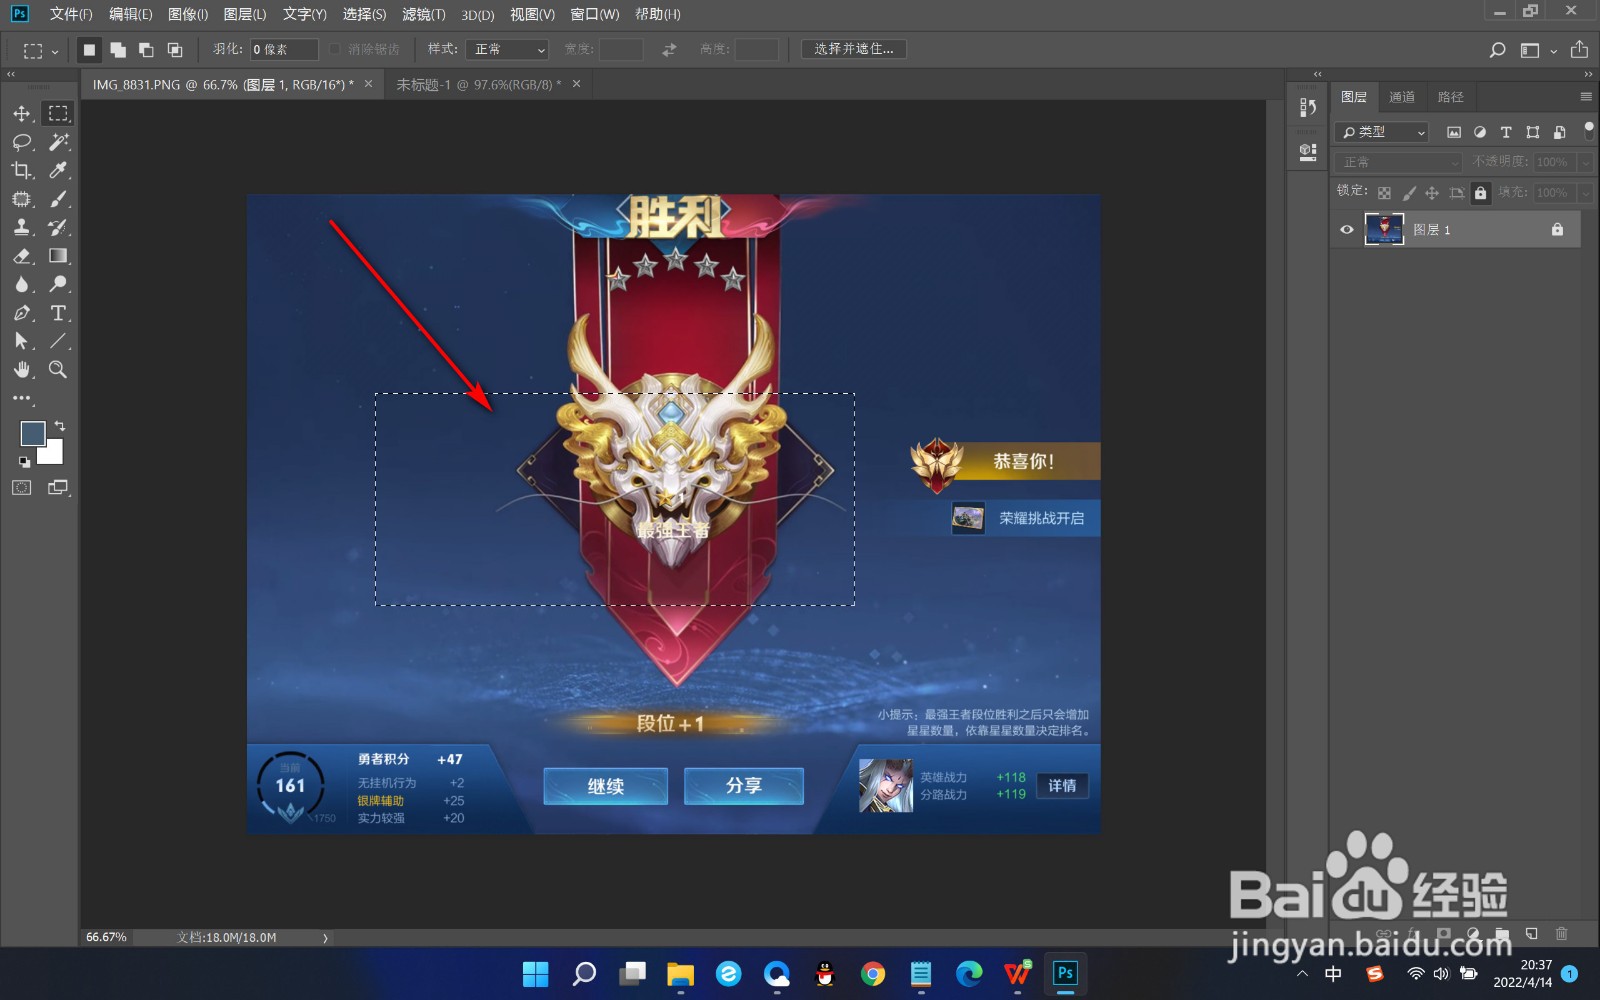
Task: Filter layers by type layers
Action: click(x=1506, y=132)
